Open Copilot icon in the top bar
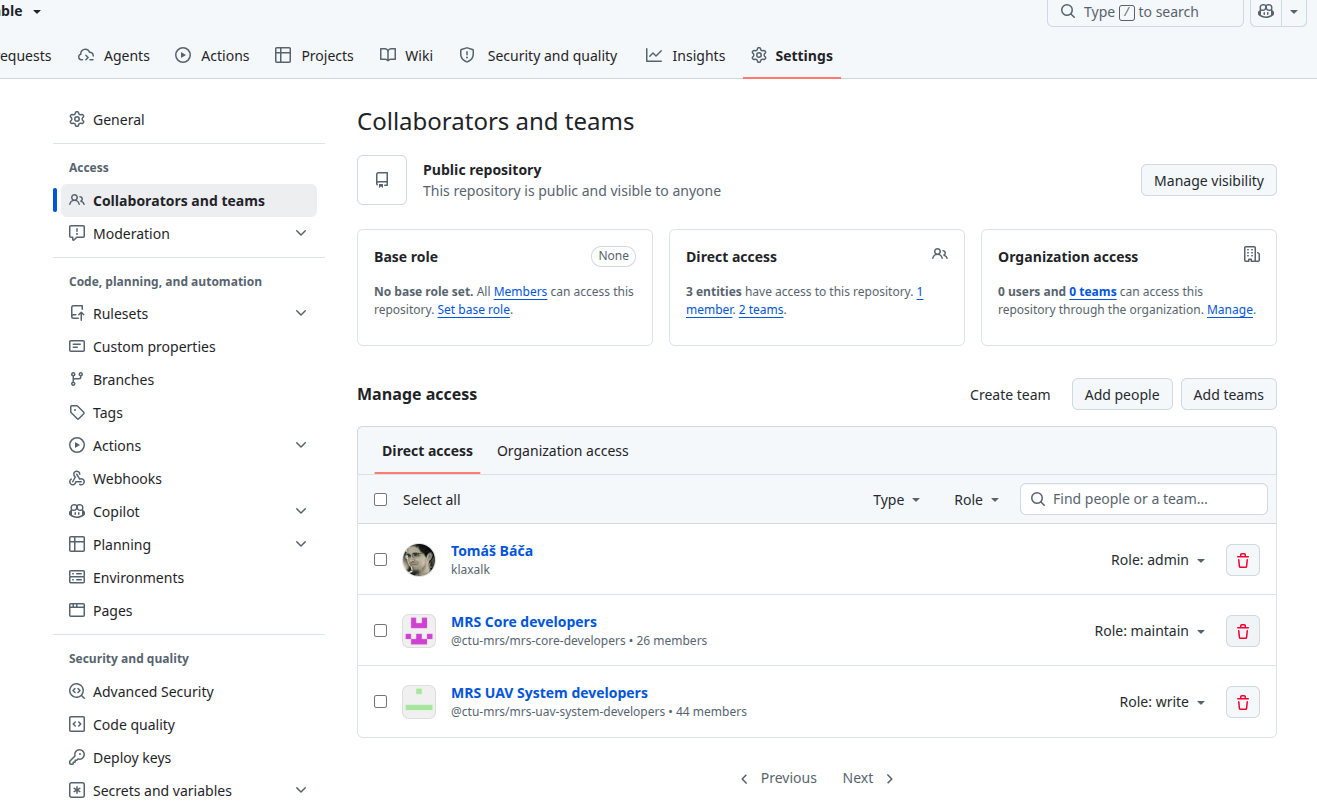This screenshot has width=1317, height=810. pos(1266,12)
